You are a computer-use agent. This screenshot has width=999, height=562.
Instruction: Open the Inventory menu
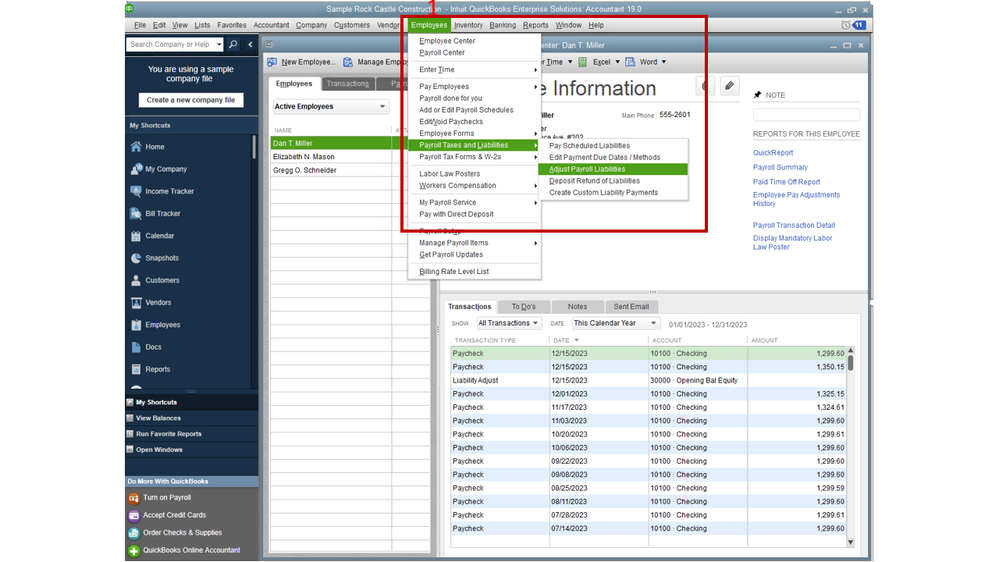point(468,25)
